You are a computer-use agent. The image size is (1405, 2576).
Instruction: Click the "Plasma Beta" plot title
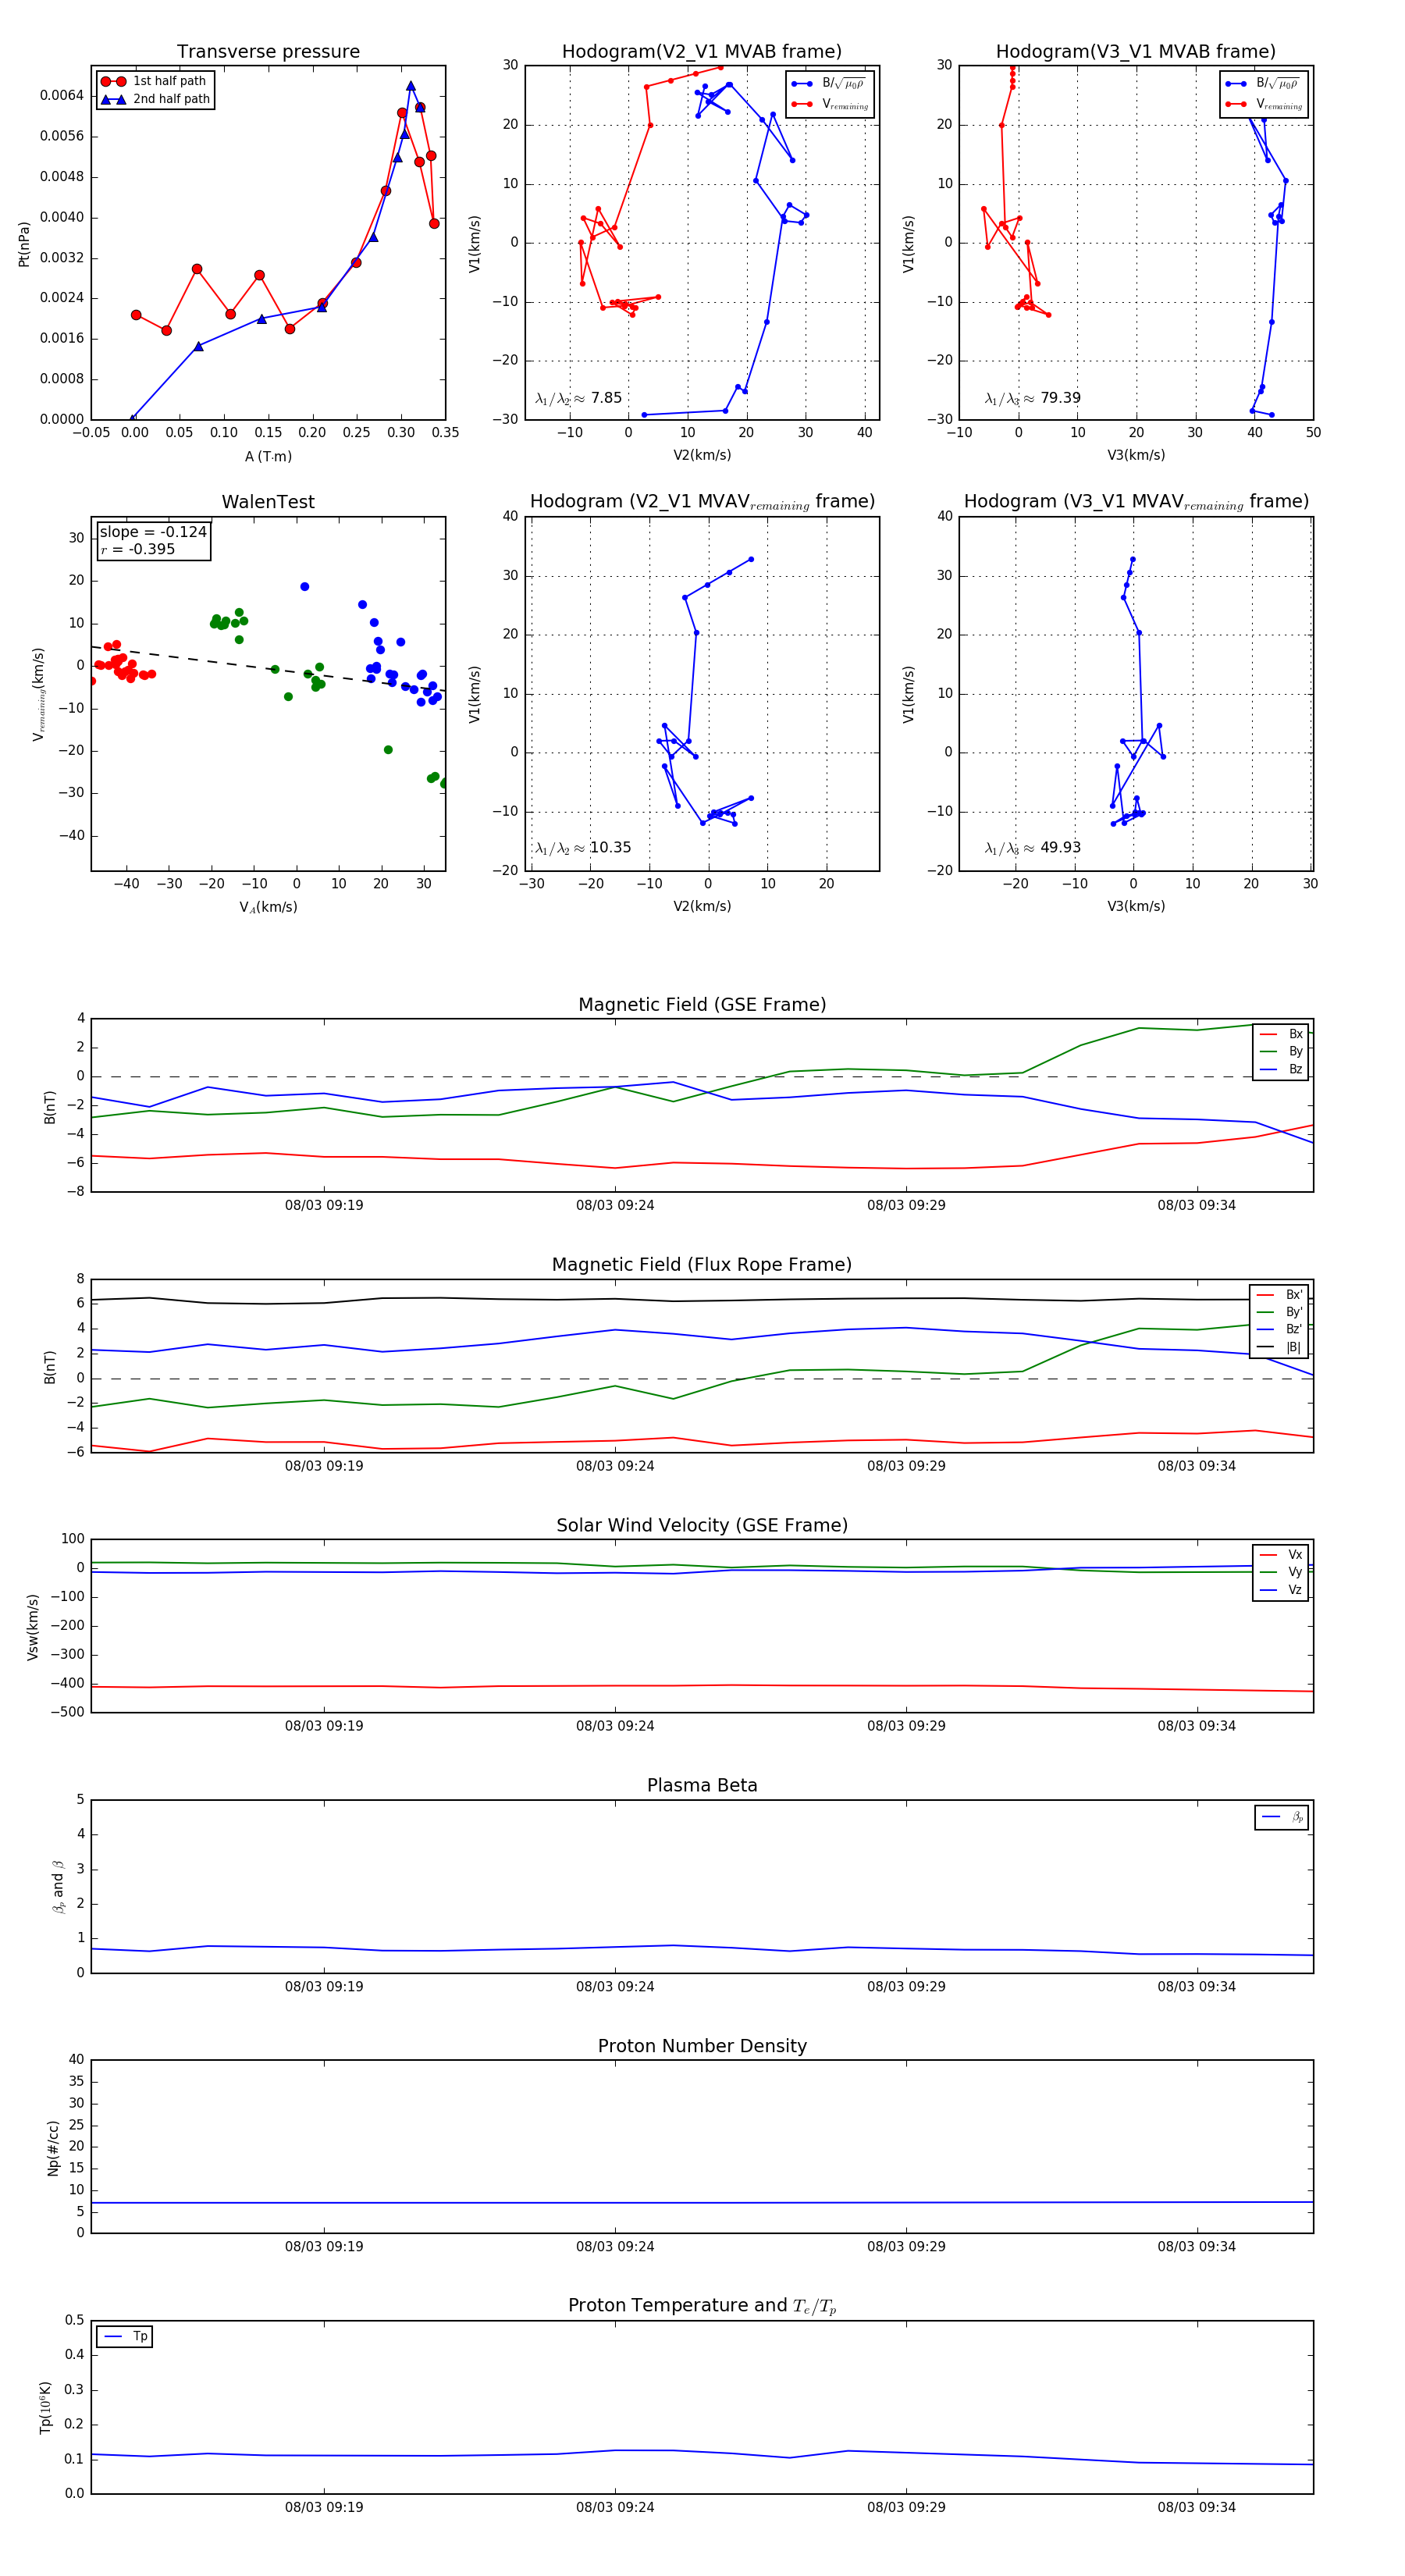(x=702, y=1785)
